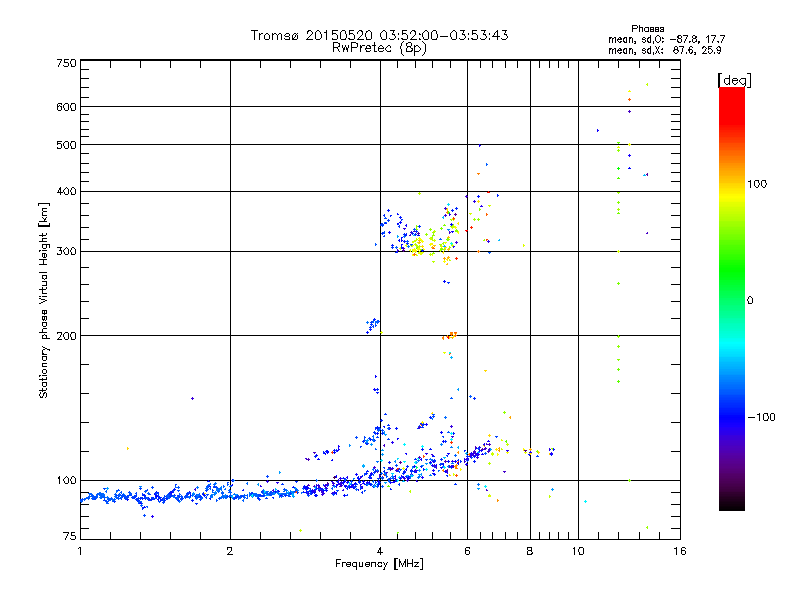Click the 'mean, sd,X: 87.6, 25.9' text
This screenshot has width=800, height=600.
click(664, 50)
